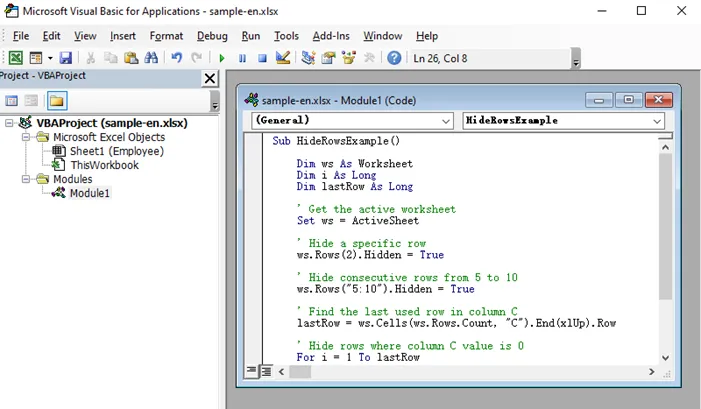This screenshot has width=701, height=409.
Task: Click the Reset stop icon
Action: [262, 58]
